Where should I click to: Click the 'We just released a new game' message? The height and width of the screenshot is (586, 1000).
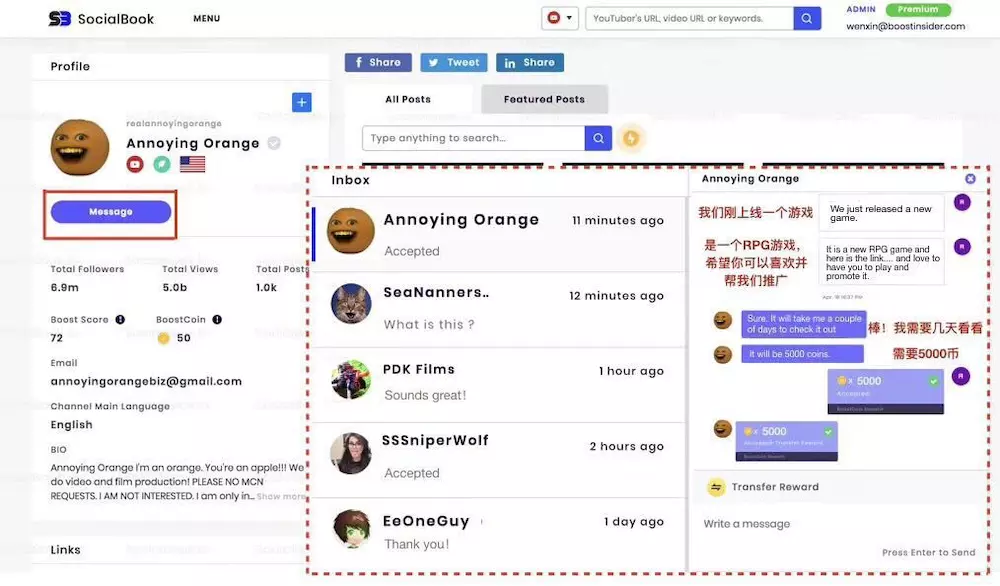(x=881, y=213)
